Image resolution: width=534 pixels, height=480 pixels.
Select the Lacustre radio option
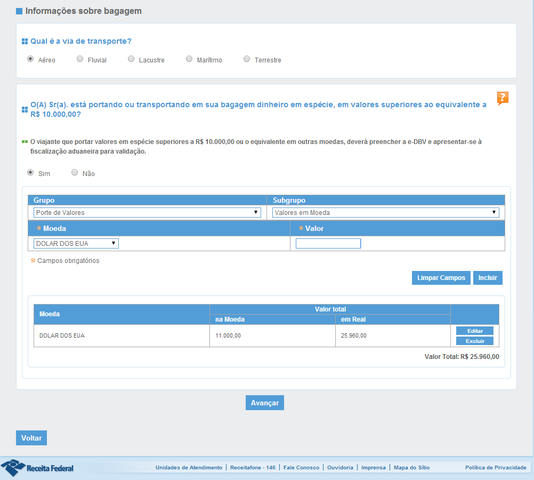(131, 59)
